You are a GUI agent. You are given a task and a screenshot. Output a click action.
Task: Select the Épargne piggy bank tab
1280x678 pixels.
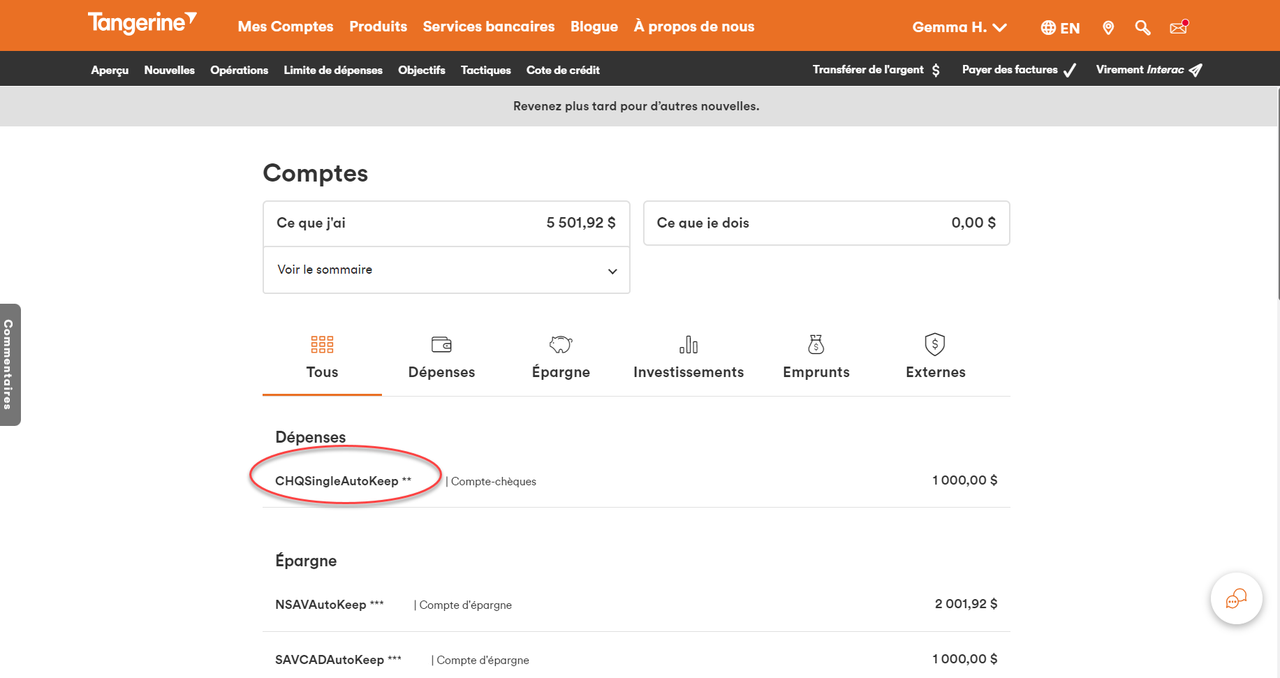click(x=561, y=357)
